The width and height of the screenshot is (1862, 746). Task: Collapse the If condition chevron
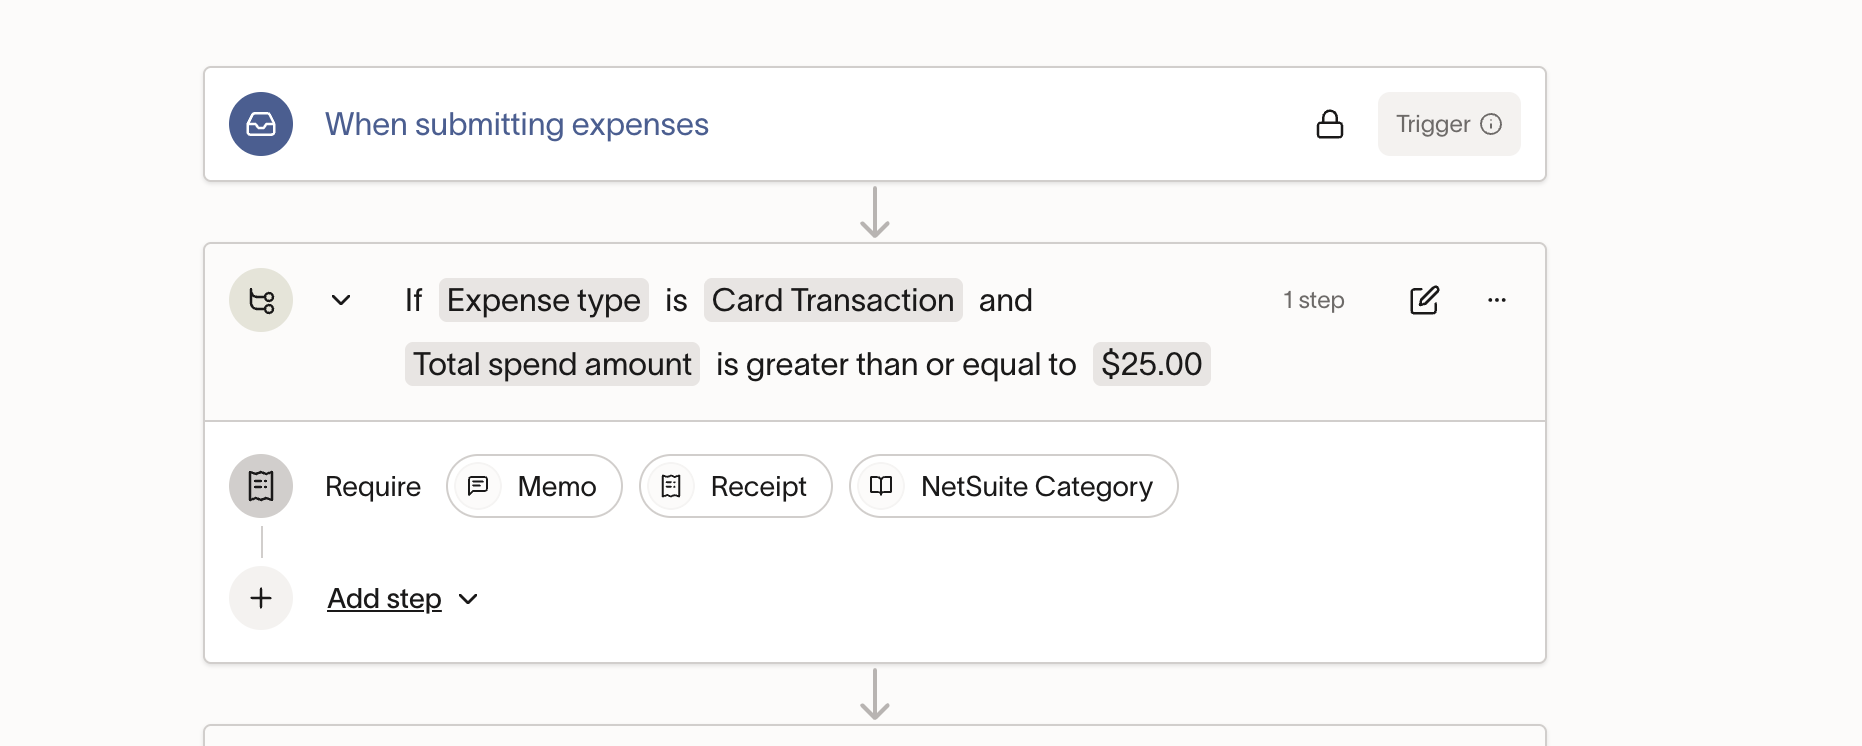(x=341, y=300)
